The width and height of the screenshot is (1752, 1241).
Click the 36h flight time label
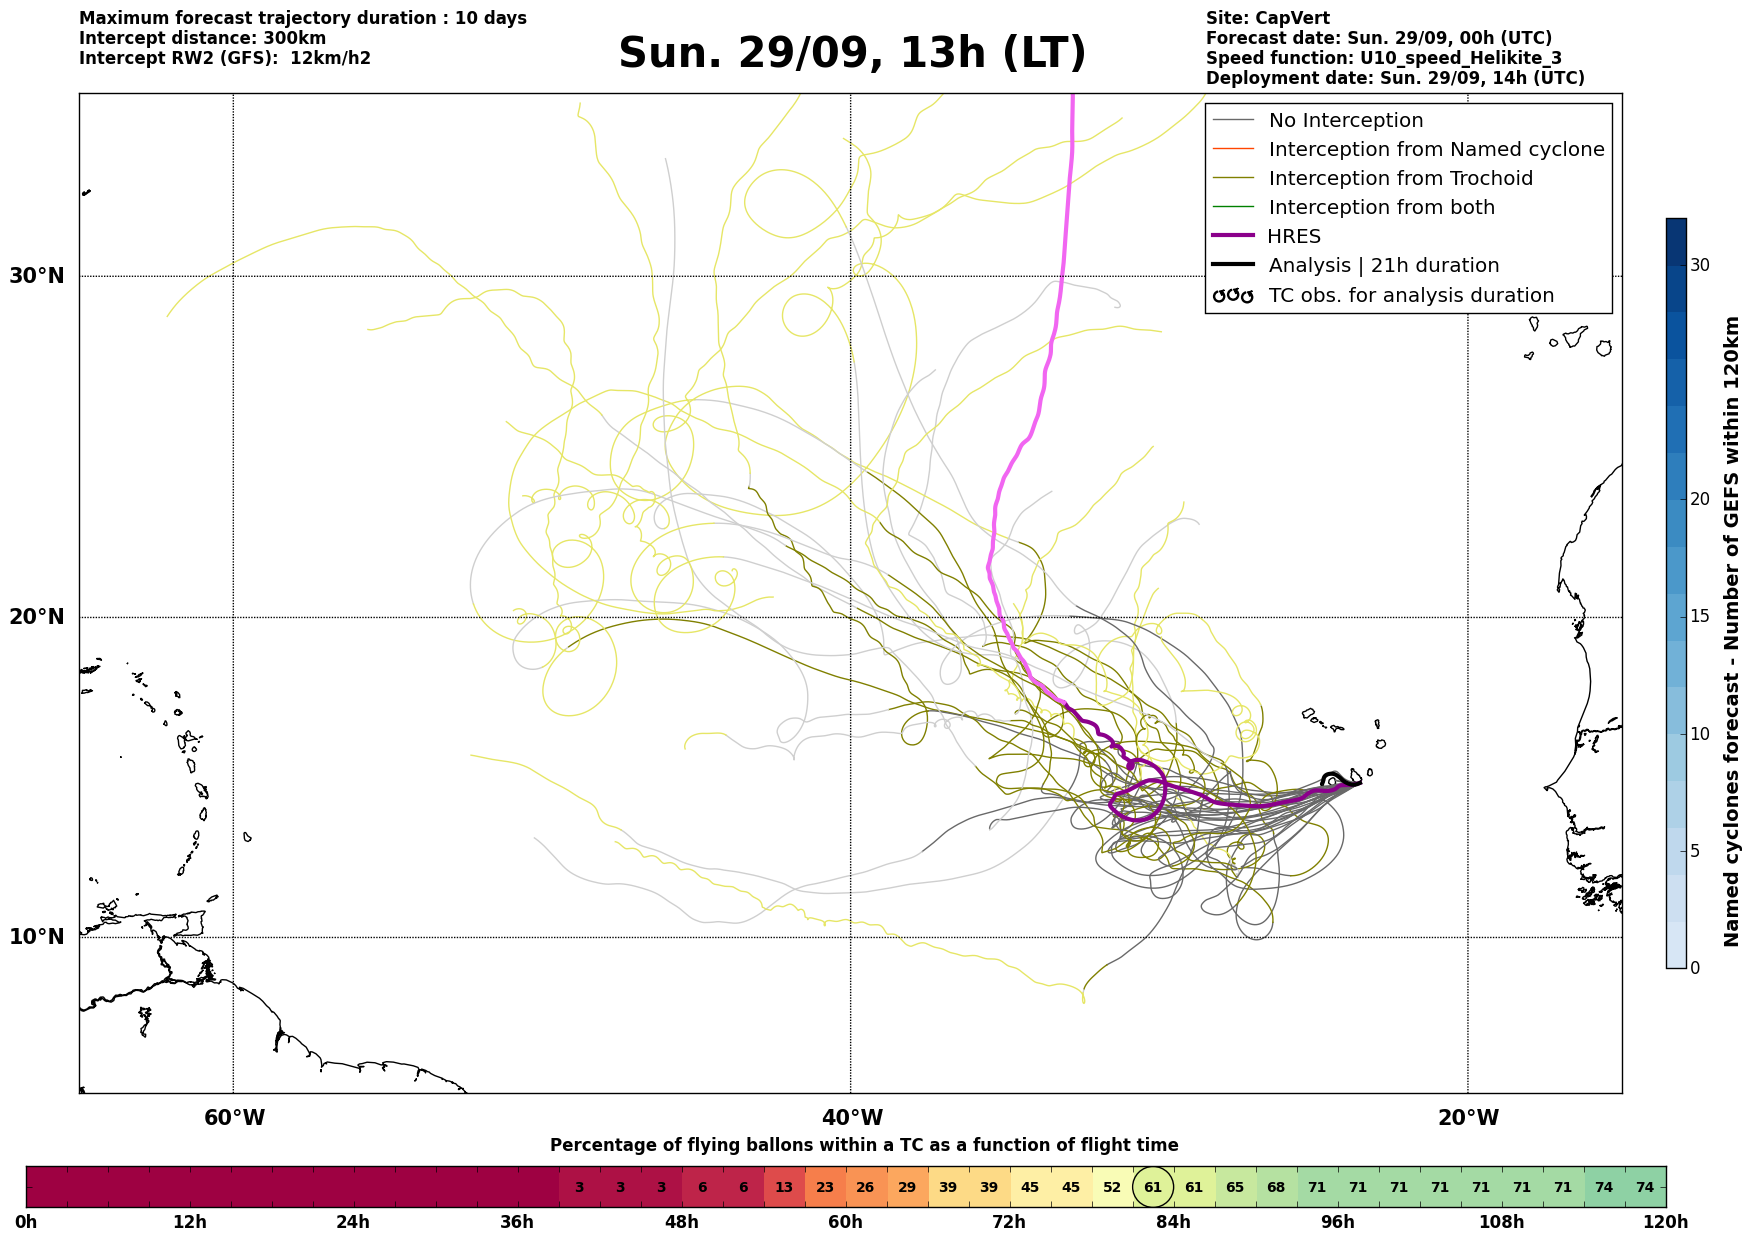point(517,1222)
